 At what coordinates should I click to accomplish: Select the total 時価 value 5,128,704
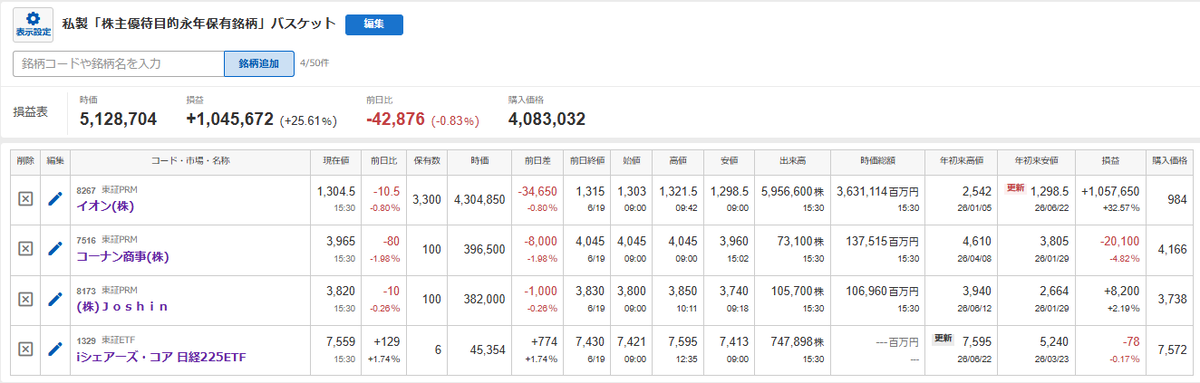click(x=118, y=119)
